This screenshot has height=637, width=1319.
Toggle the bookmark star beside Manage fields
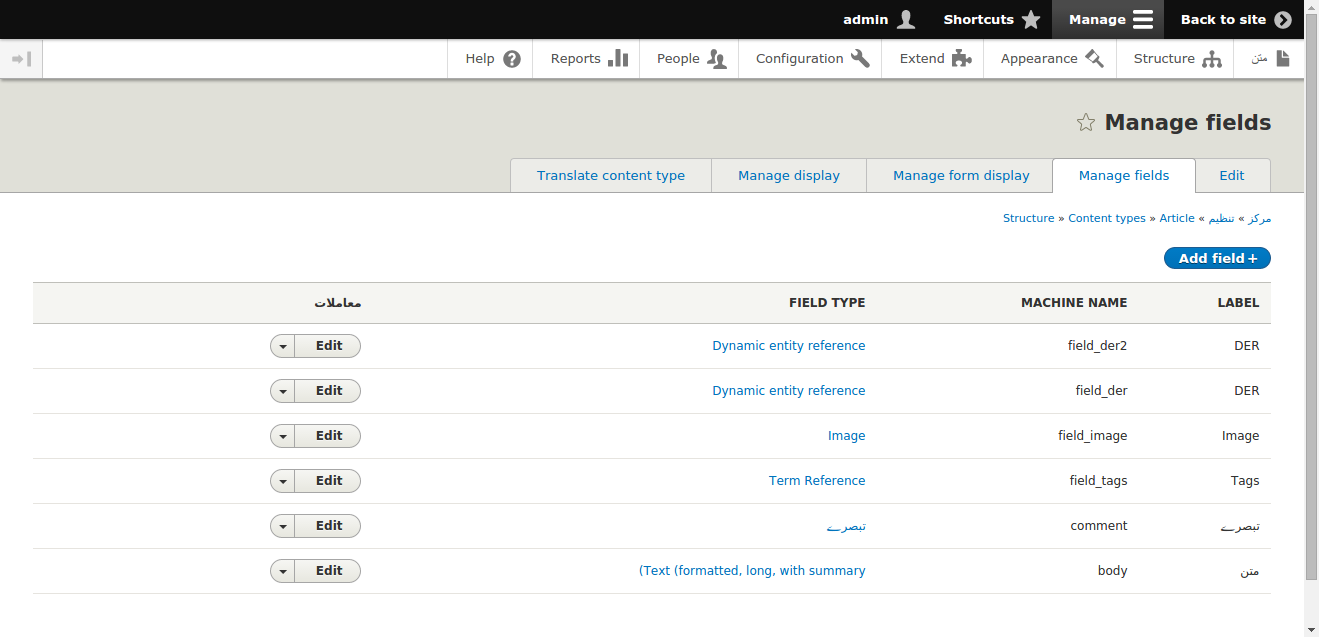point(1085,122)
